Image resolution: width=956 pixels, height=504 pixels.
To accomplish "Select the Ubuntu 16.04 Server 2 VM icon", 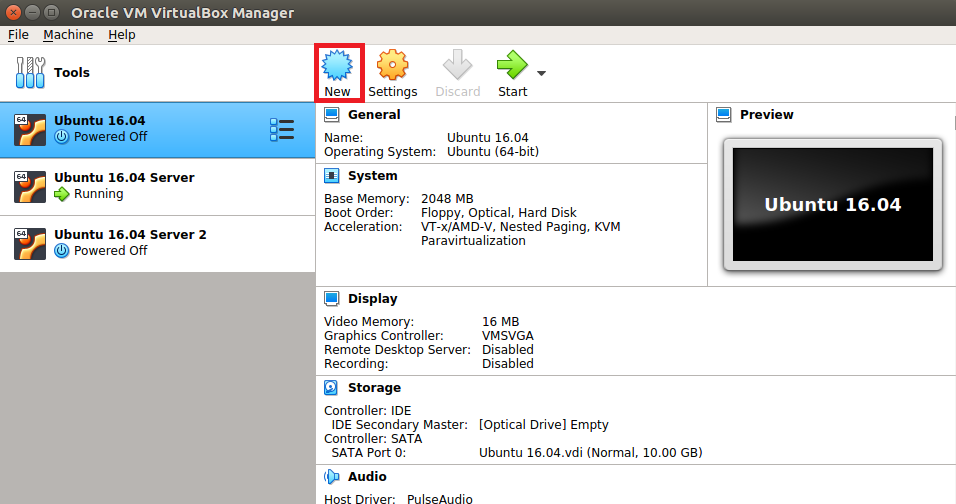I will (30, 243).
